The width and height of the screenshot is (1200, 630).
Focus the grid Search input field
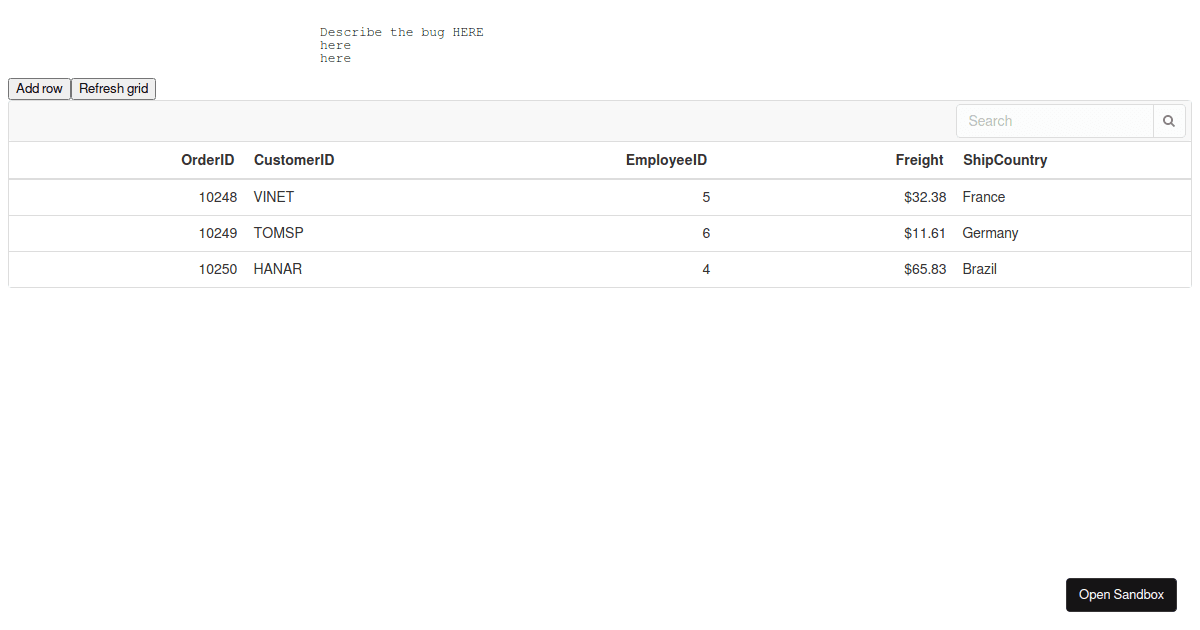click(1054, 121)
